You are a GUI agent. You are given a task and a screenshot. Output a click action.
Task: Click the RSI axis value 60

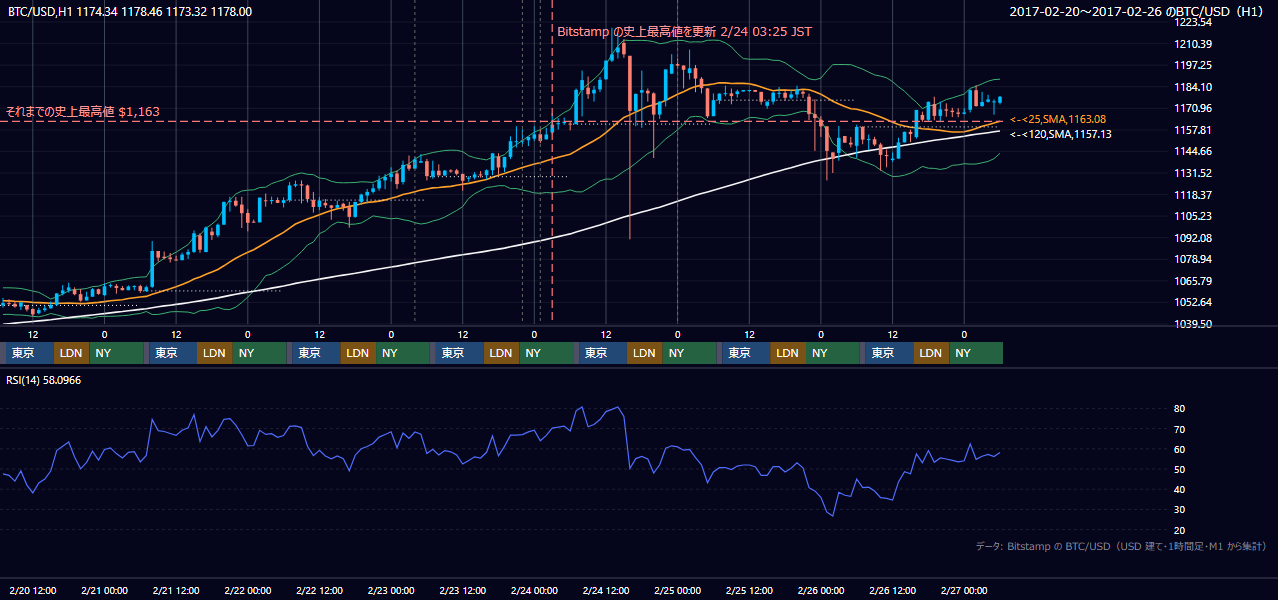pos(1179,449)
